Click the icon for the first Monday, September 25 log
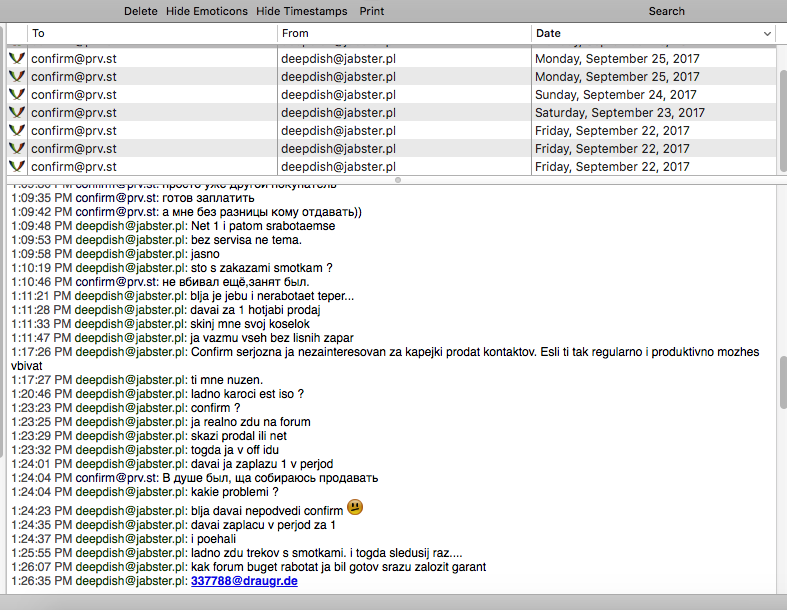The height and width of the screenshot is (610, 787). (x=17, y=58)
